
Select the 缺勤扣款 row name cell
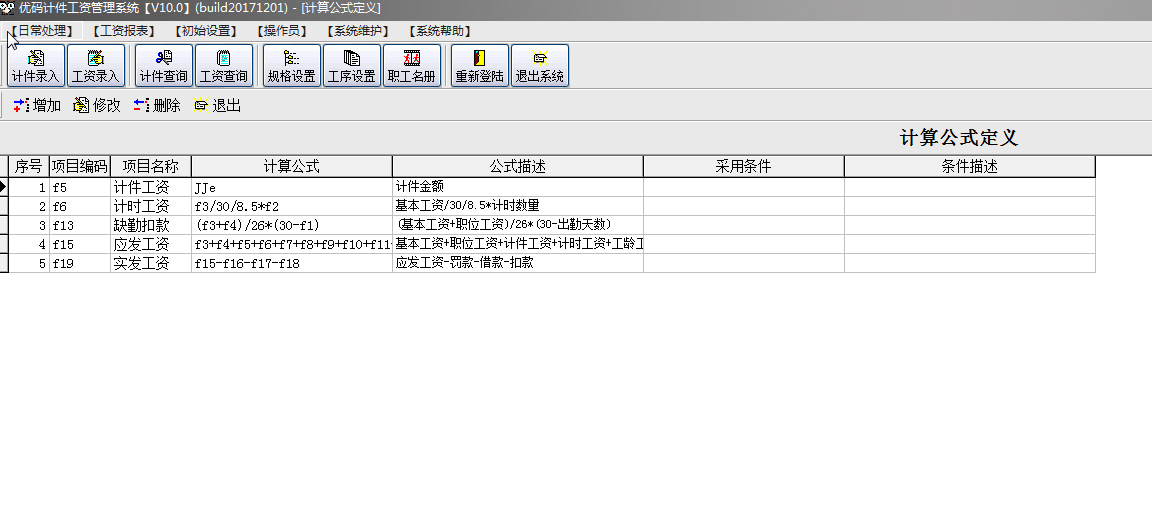(x=151, y=225)
